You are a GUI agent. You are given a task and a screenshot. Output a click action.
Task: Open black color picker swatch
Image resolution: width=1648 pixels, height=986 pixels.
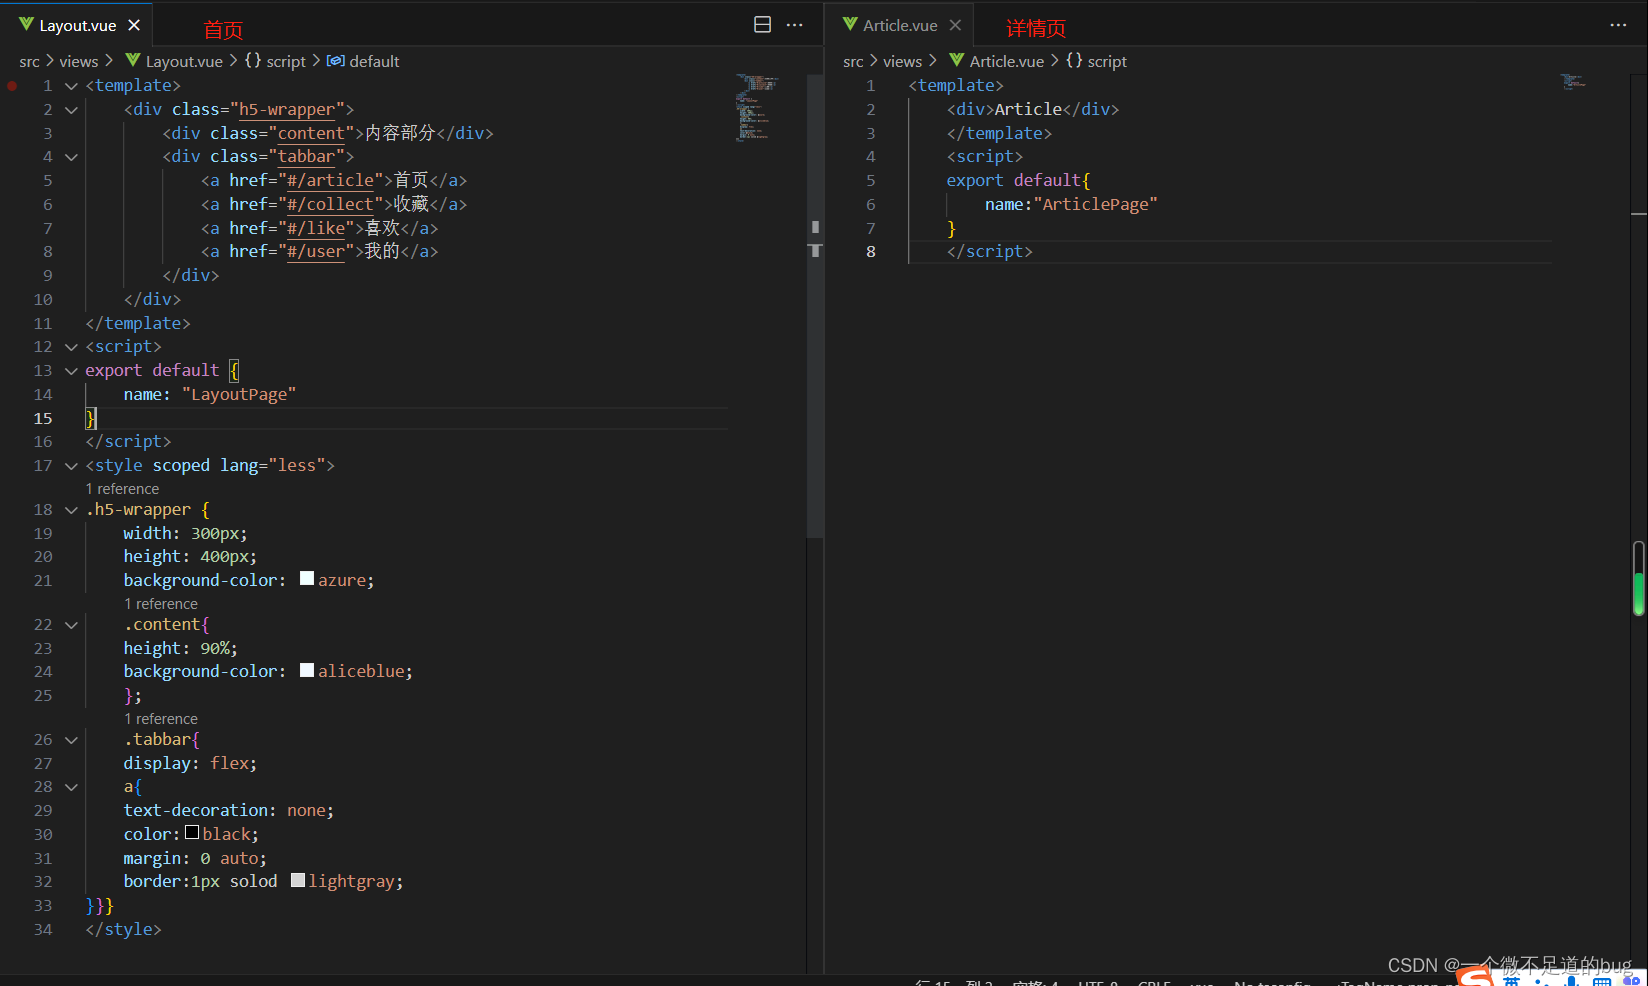point(192,832)
